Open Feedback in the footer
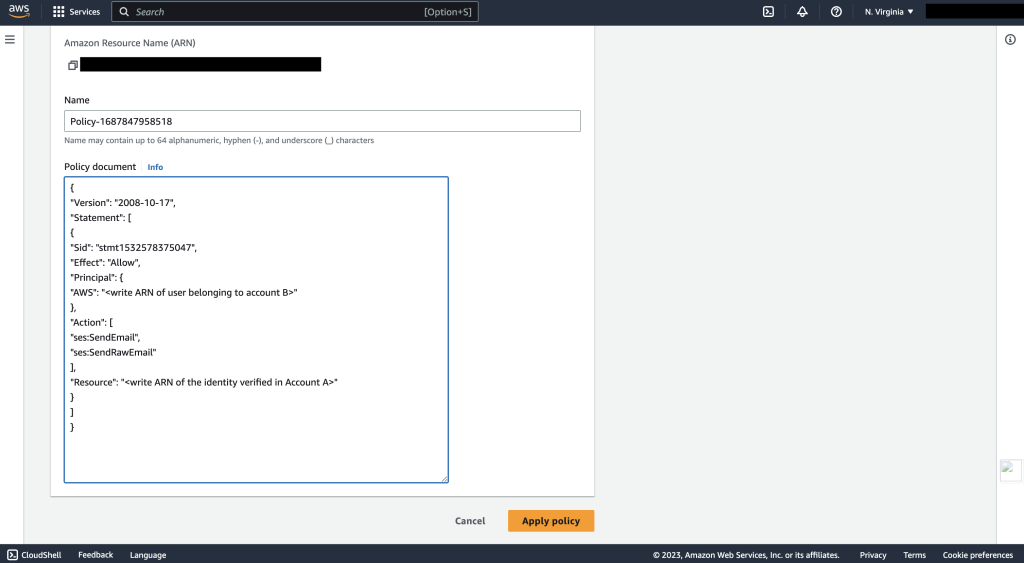 [95, 555]
